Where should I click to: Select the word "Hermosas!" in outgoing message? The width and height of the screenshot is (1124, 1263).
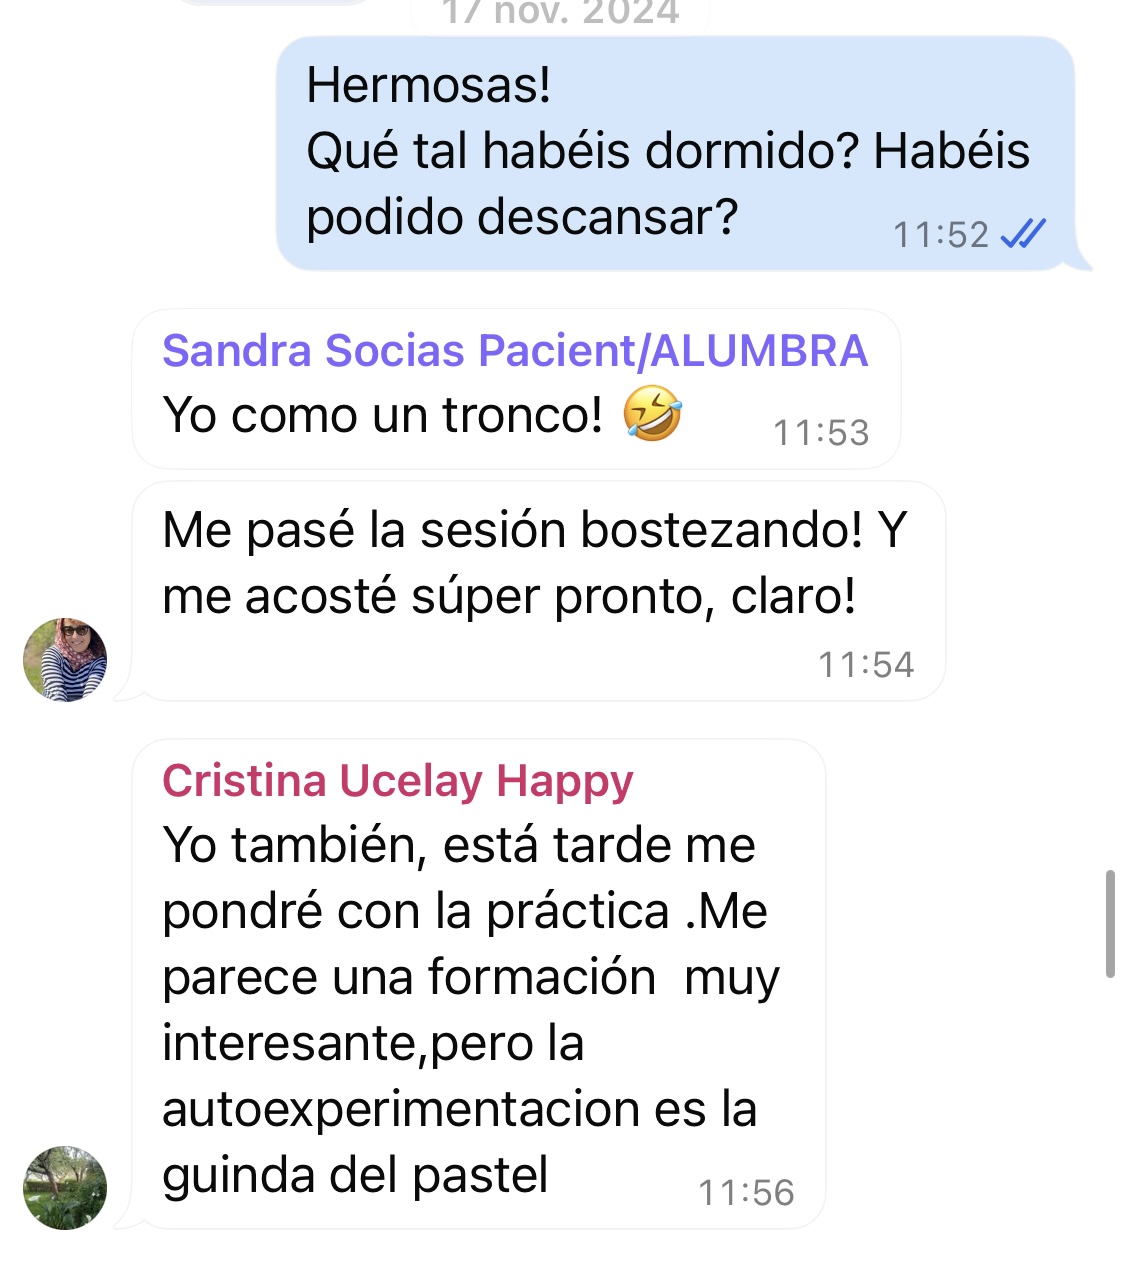point(428,85)
